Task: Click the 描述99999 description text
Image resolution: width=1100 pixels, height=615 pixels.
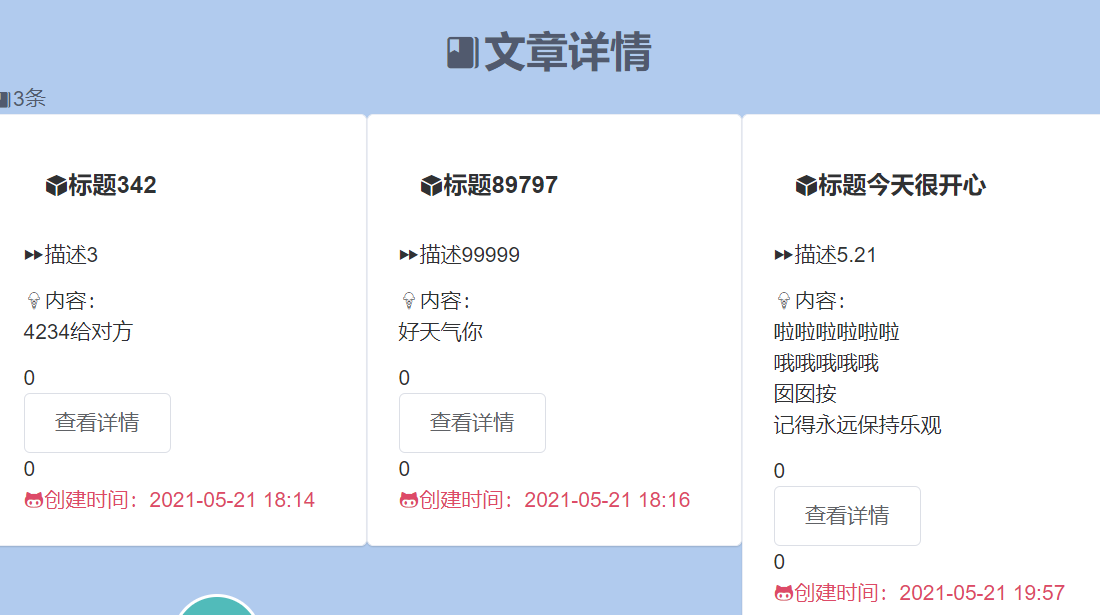Action: click(469, 255)
